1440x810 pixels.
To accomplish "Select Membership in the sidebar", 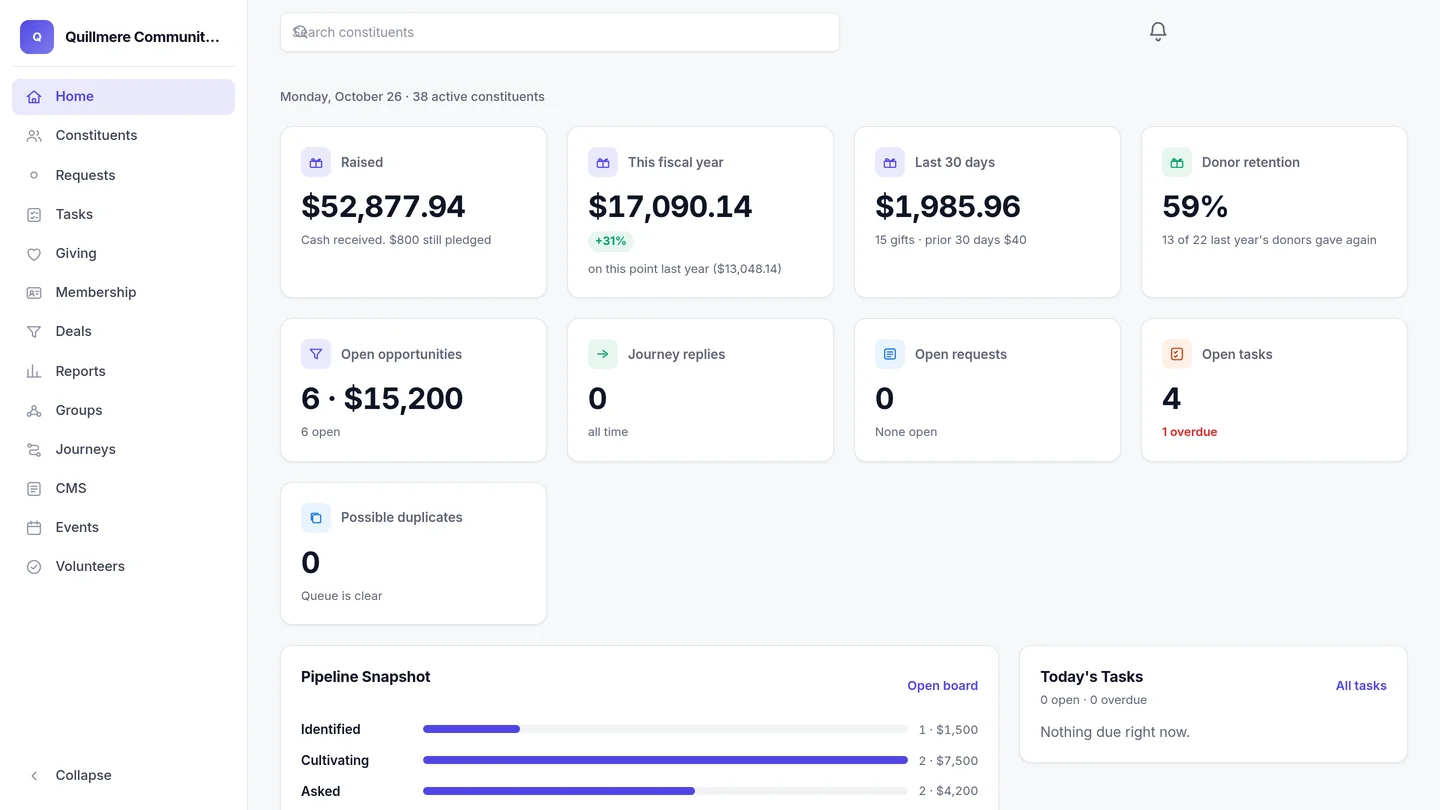I will (x=123, y=292).
